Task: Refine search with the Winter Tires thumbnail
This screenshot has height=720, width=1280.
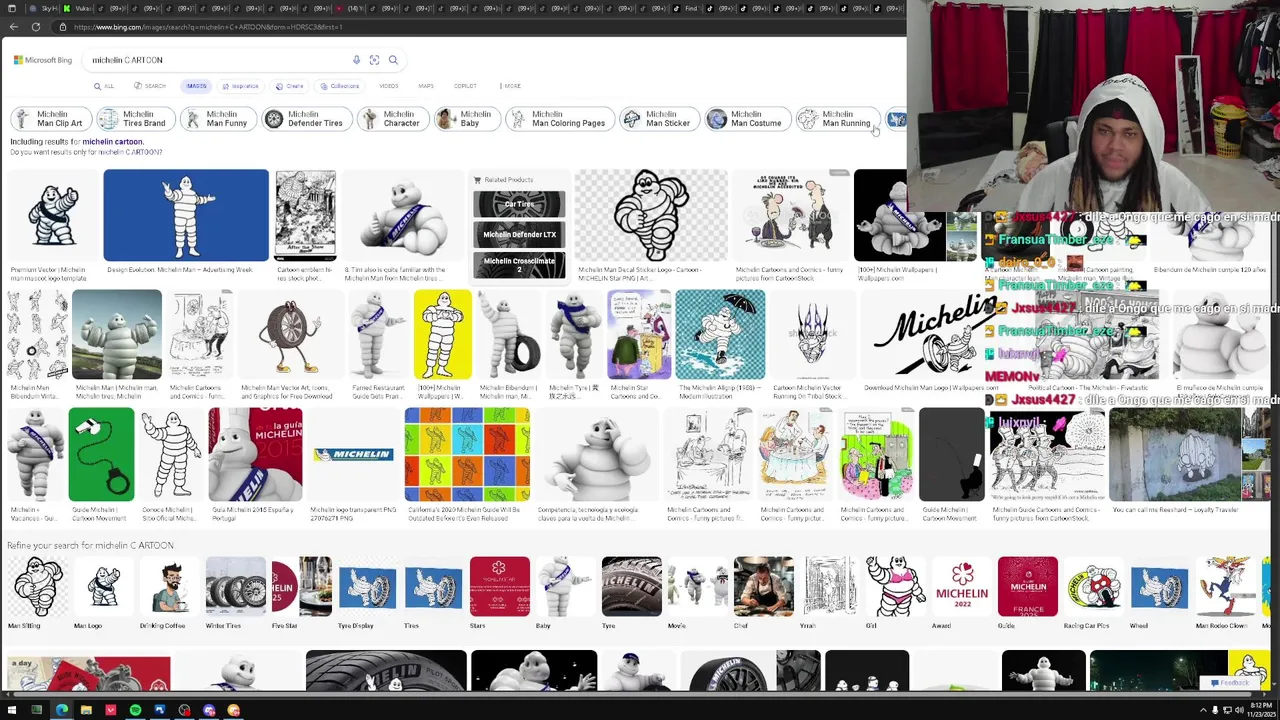Action: click(235, 586)
